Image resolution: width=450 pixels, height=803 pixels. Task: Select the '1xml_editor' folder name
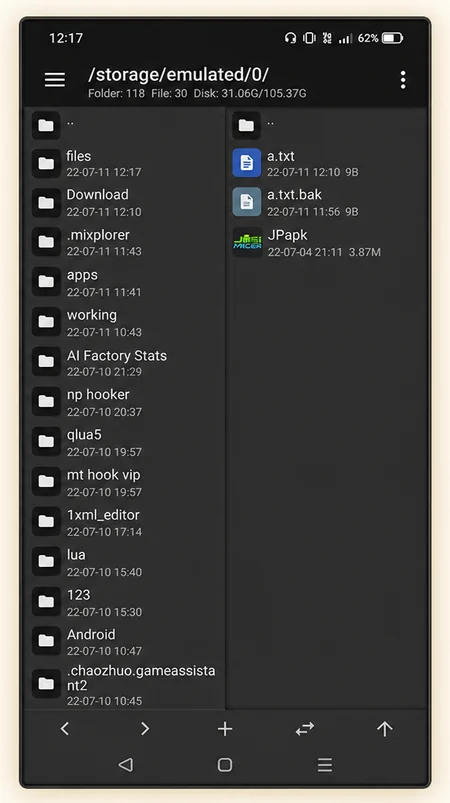click(103, 515)
